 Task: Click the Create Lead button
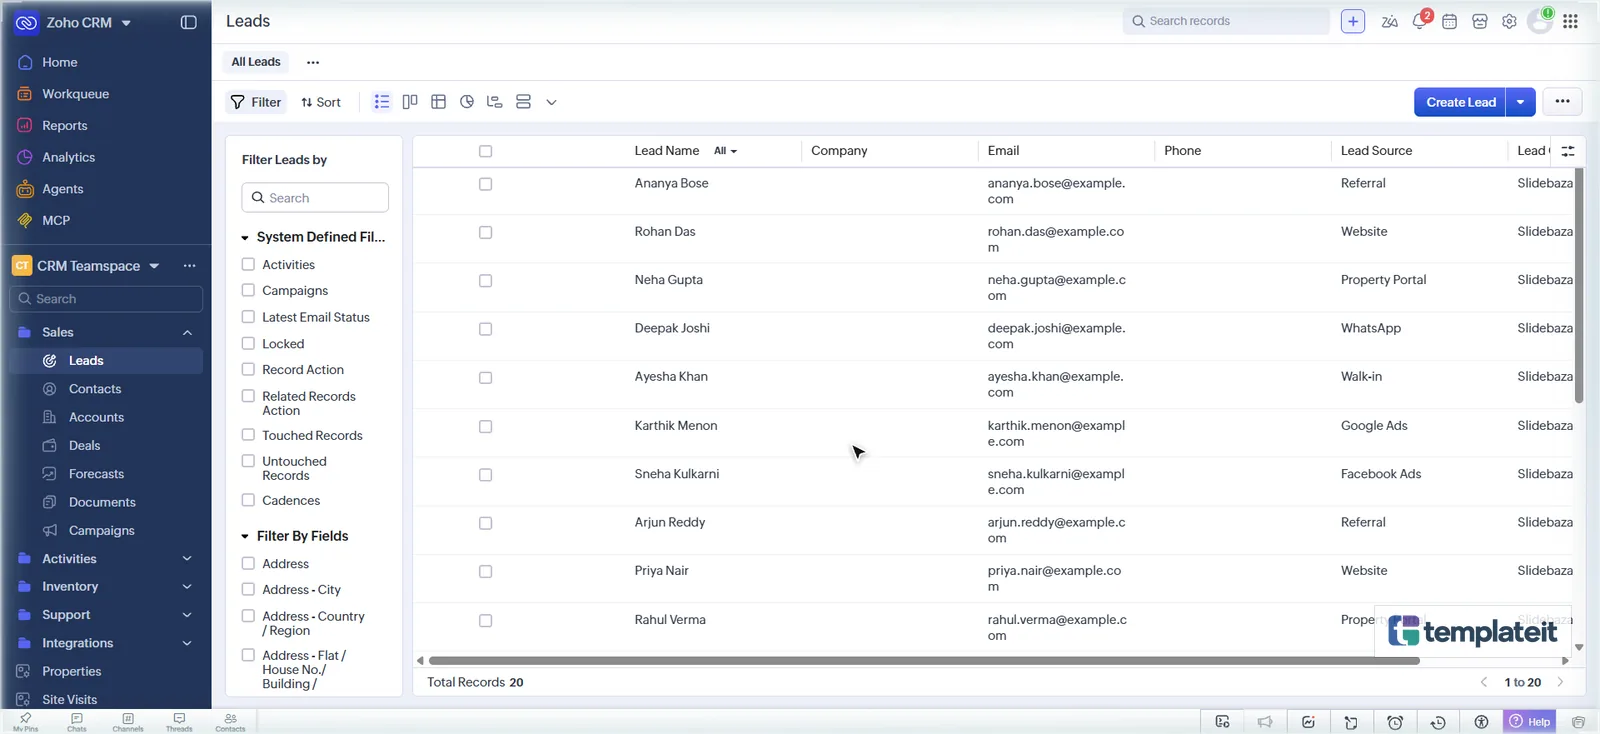point(1460,102)
